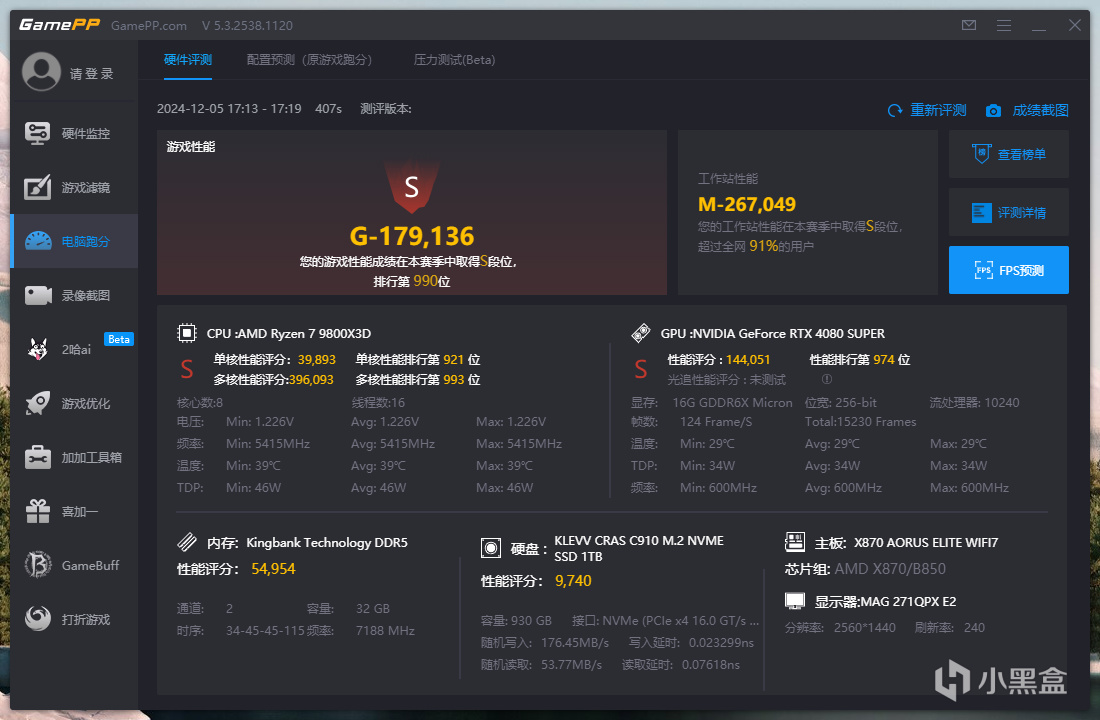The width and height of the screenshot is (1100, 720).
Task: Open 加加工具箱 toolbox
Action: tap(74, 458)
